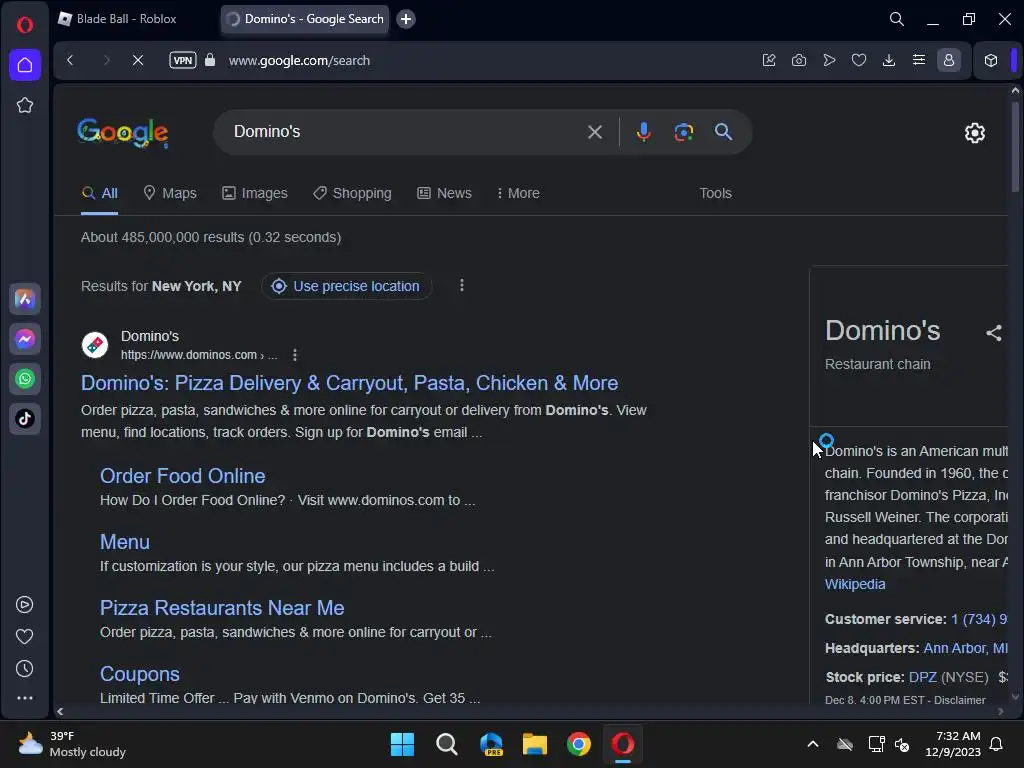Submit search magnifier button
This screenshot has height=768, width=1024.
click(723, 132)
